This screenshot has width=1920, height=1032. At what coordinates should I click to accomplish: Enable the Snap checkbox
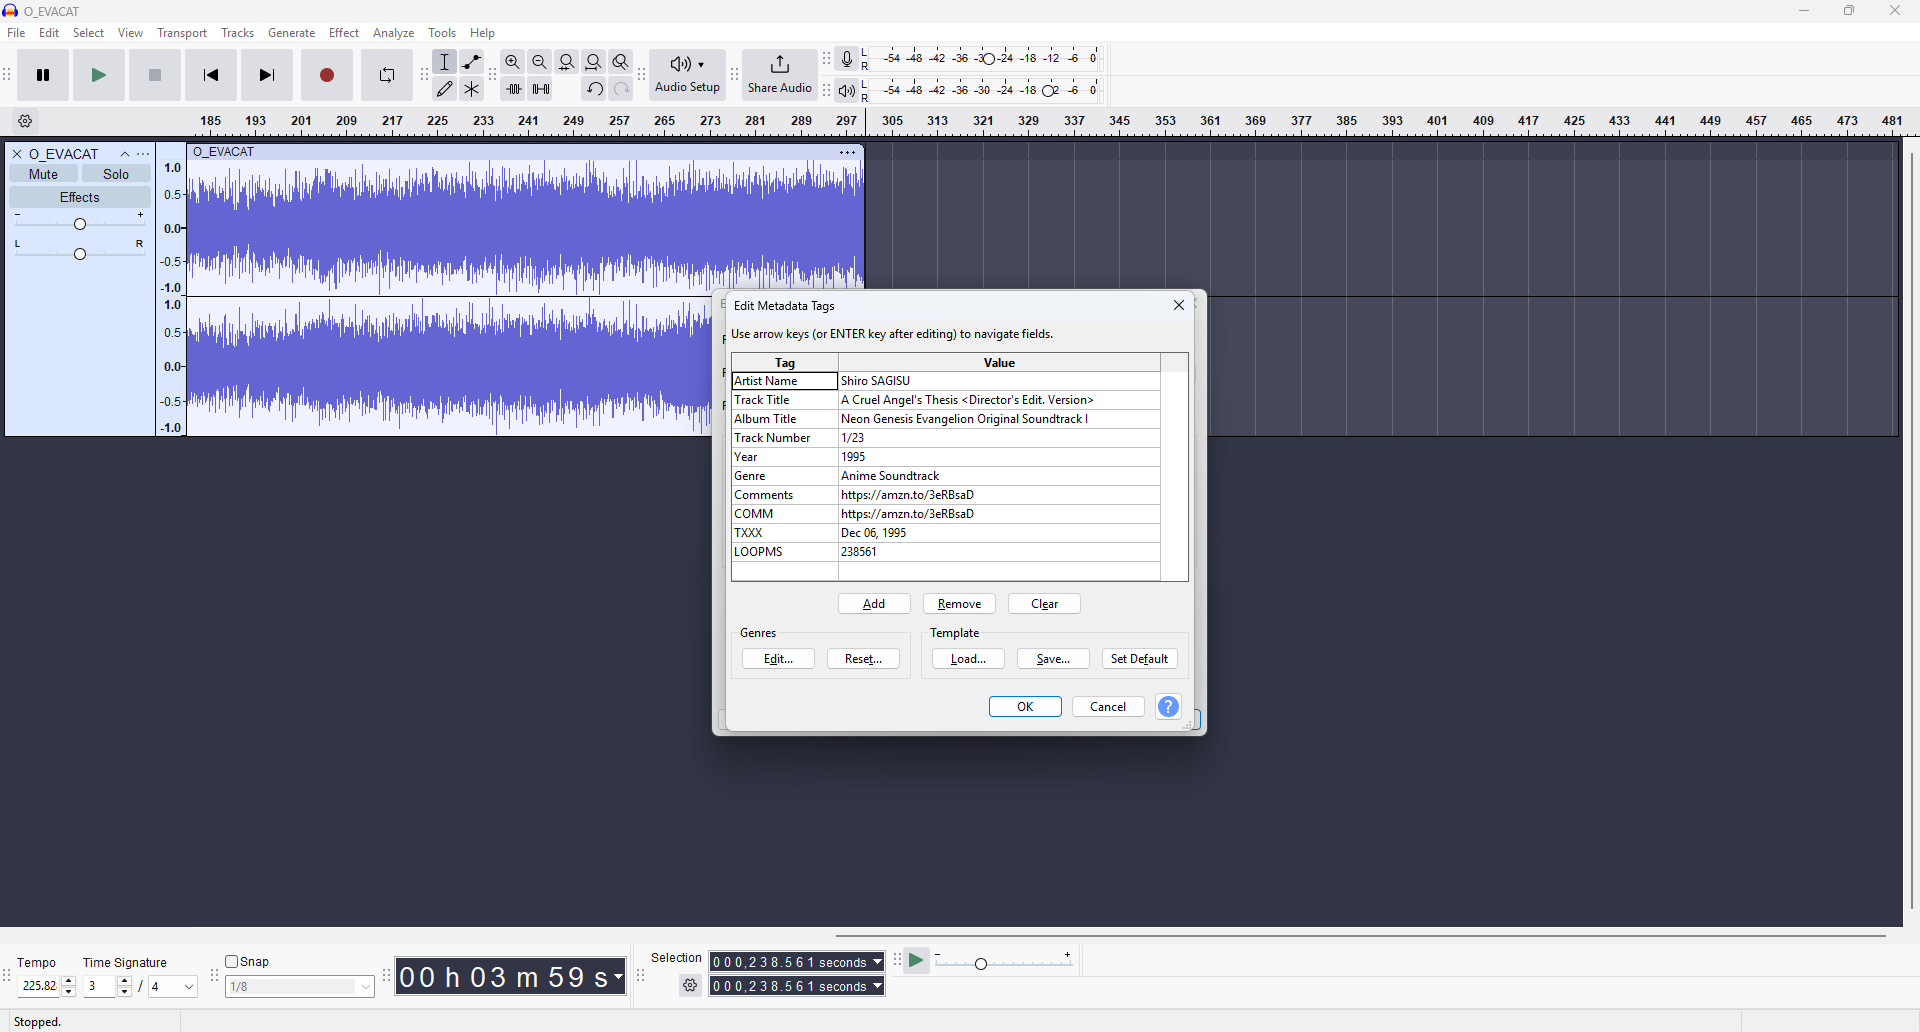pyautogui.click(x=231, y=962)
